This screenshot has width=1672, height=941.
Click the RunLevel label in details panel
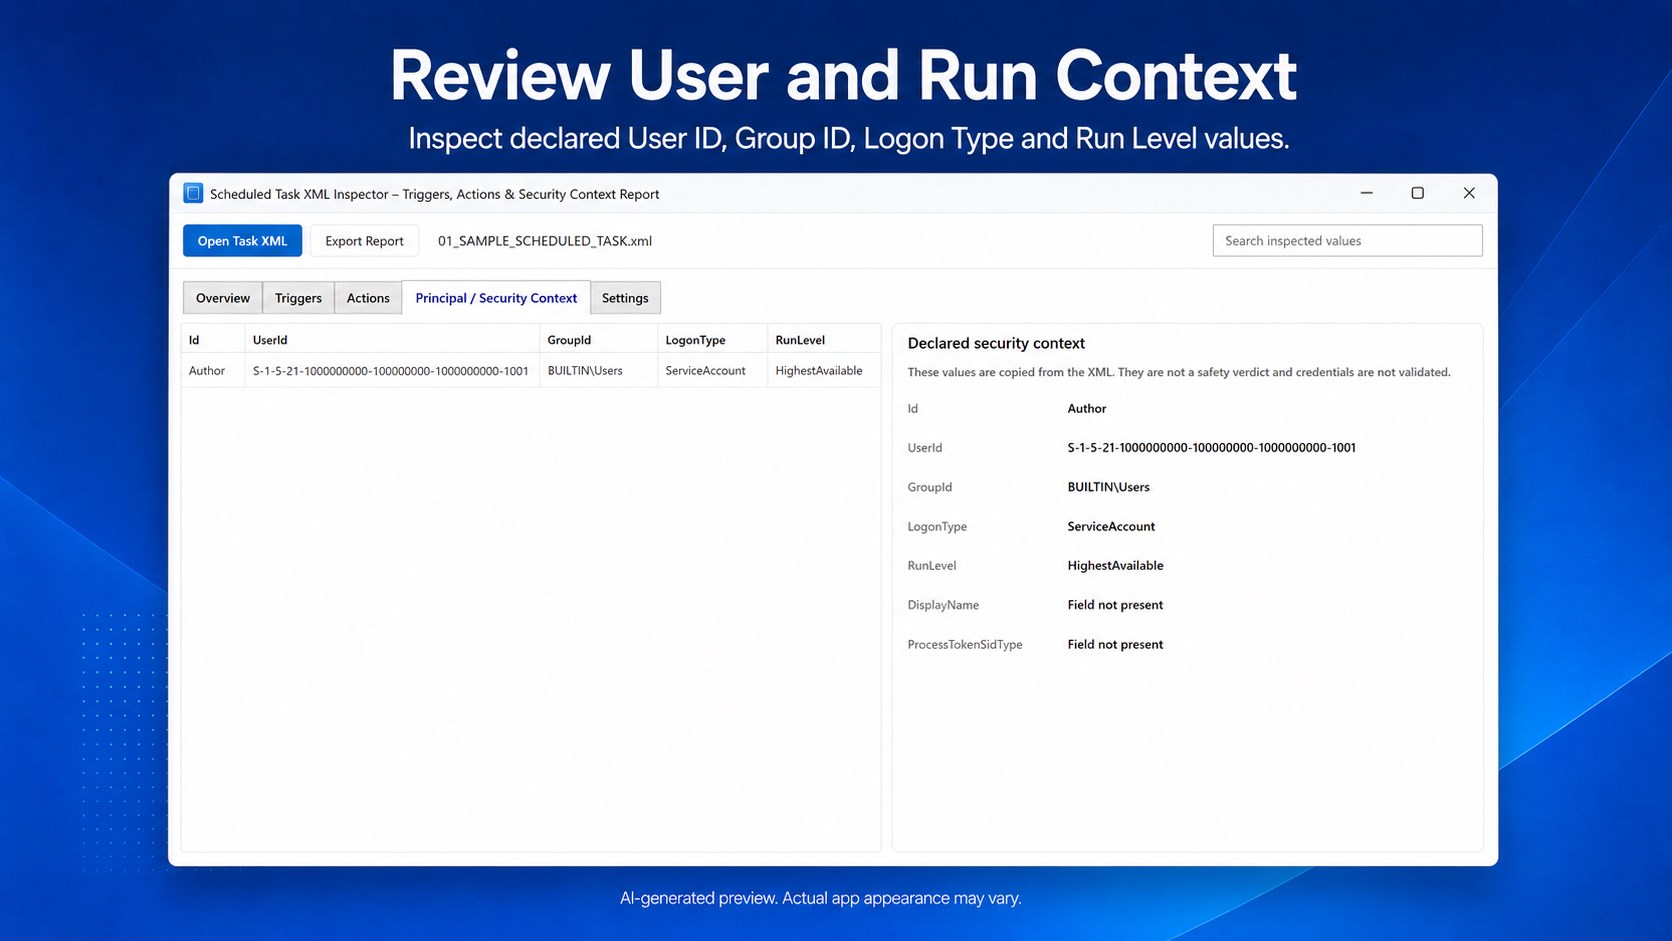pyautogui.click(x=932, y=566)
